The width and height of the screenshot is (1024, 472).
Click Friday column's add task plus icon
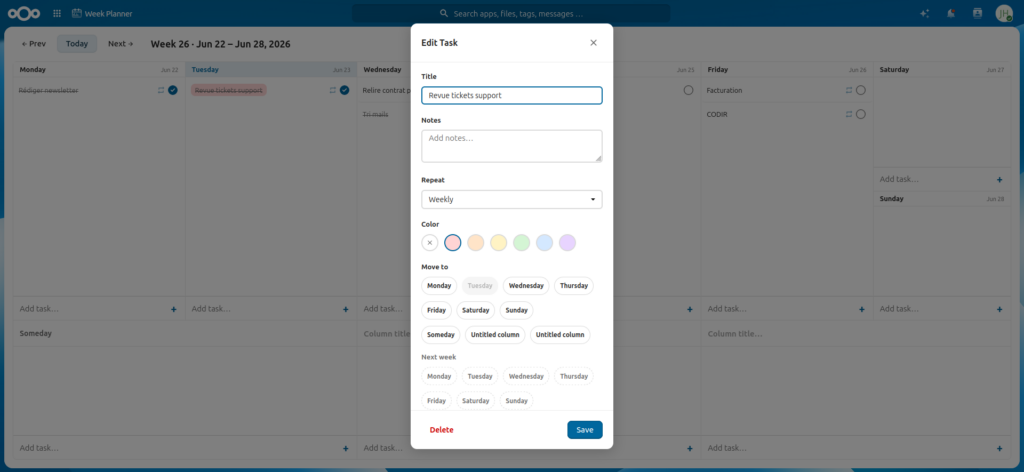tap(861, 309)
